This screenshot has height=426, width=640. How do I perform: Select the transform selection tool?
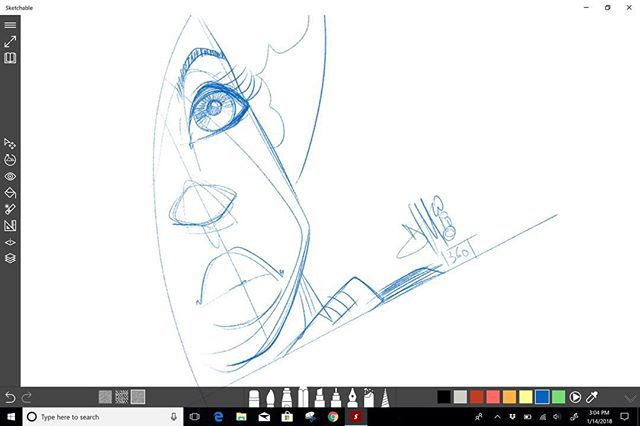click(x=10, y=143)
